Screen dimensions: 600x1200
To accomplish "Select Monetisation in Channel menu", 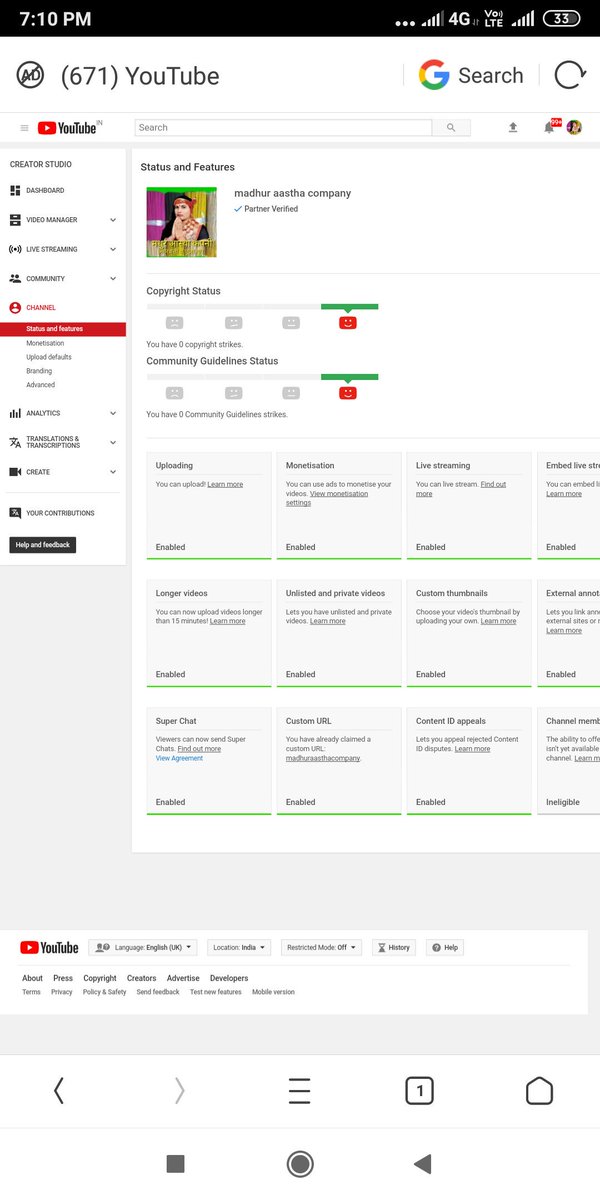I will (x=45, y=343).
